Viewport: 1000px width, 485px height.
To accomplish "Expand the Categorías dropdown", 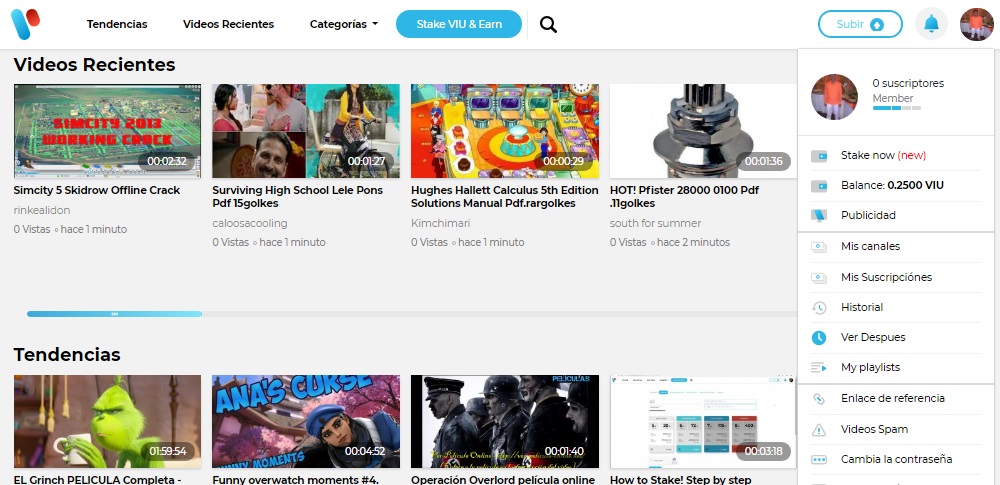I will point(344,24).
